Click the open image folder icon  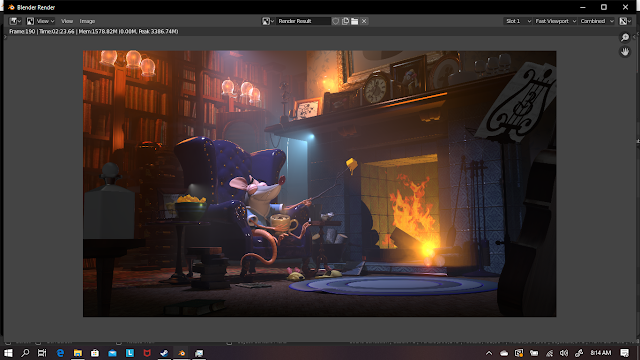point(355,21)
